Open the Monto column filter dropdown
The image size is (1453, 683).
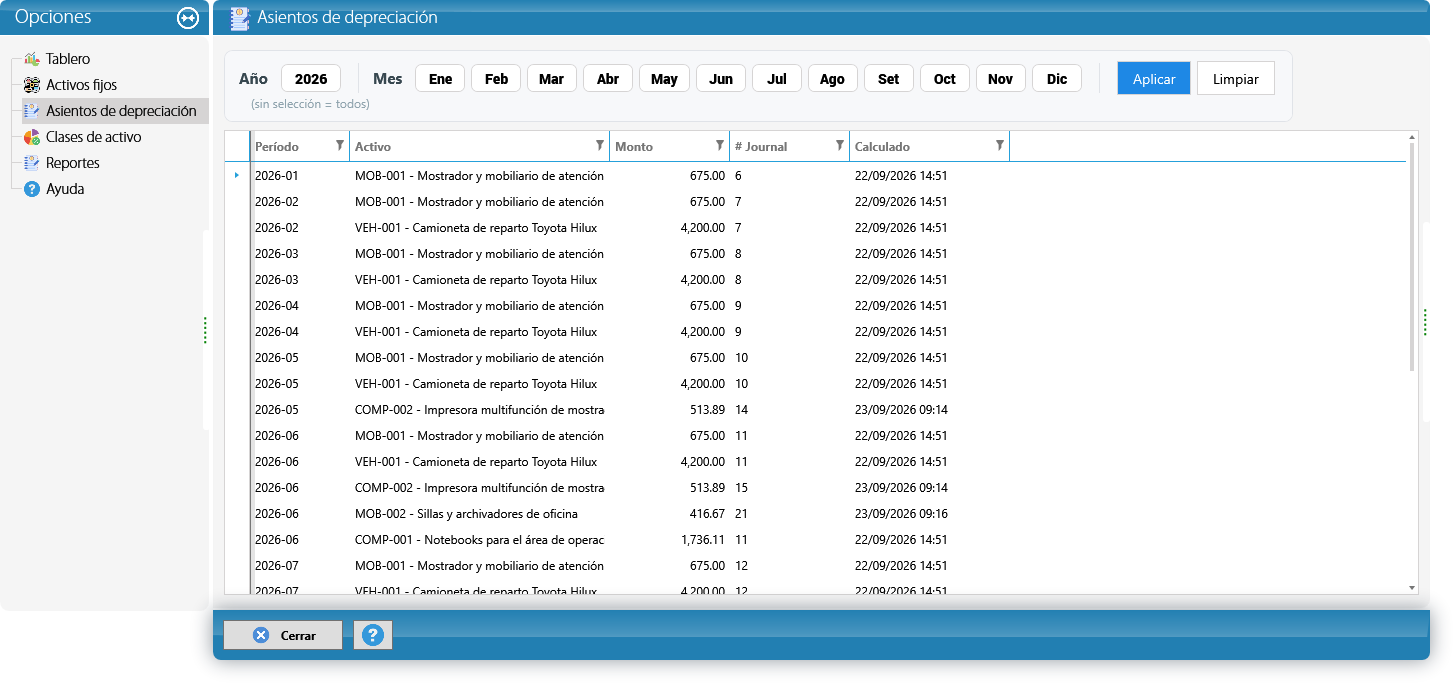click(720, 146)
